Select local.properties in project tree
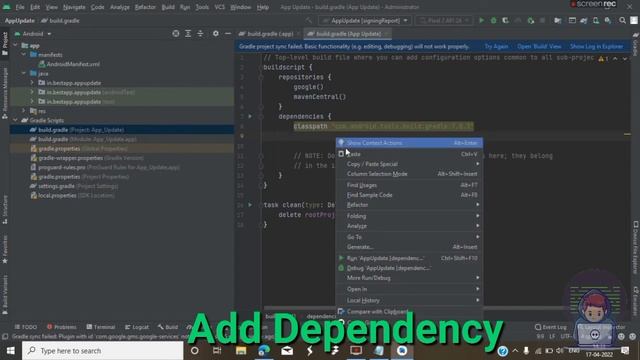 [x=72, y=196]
